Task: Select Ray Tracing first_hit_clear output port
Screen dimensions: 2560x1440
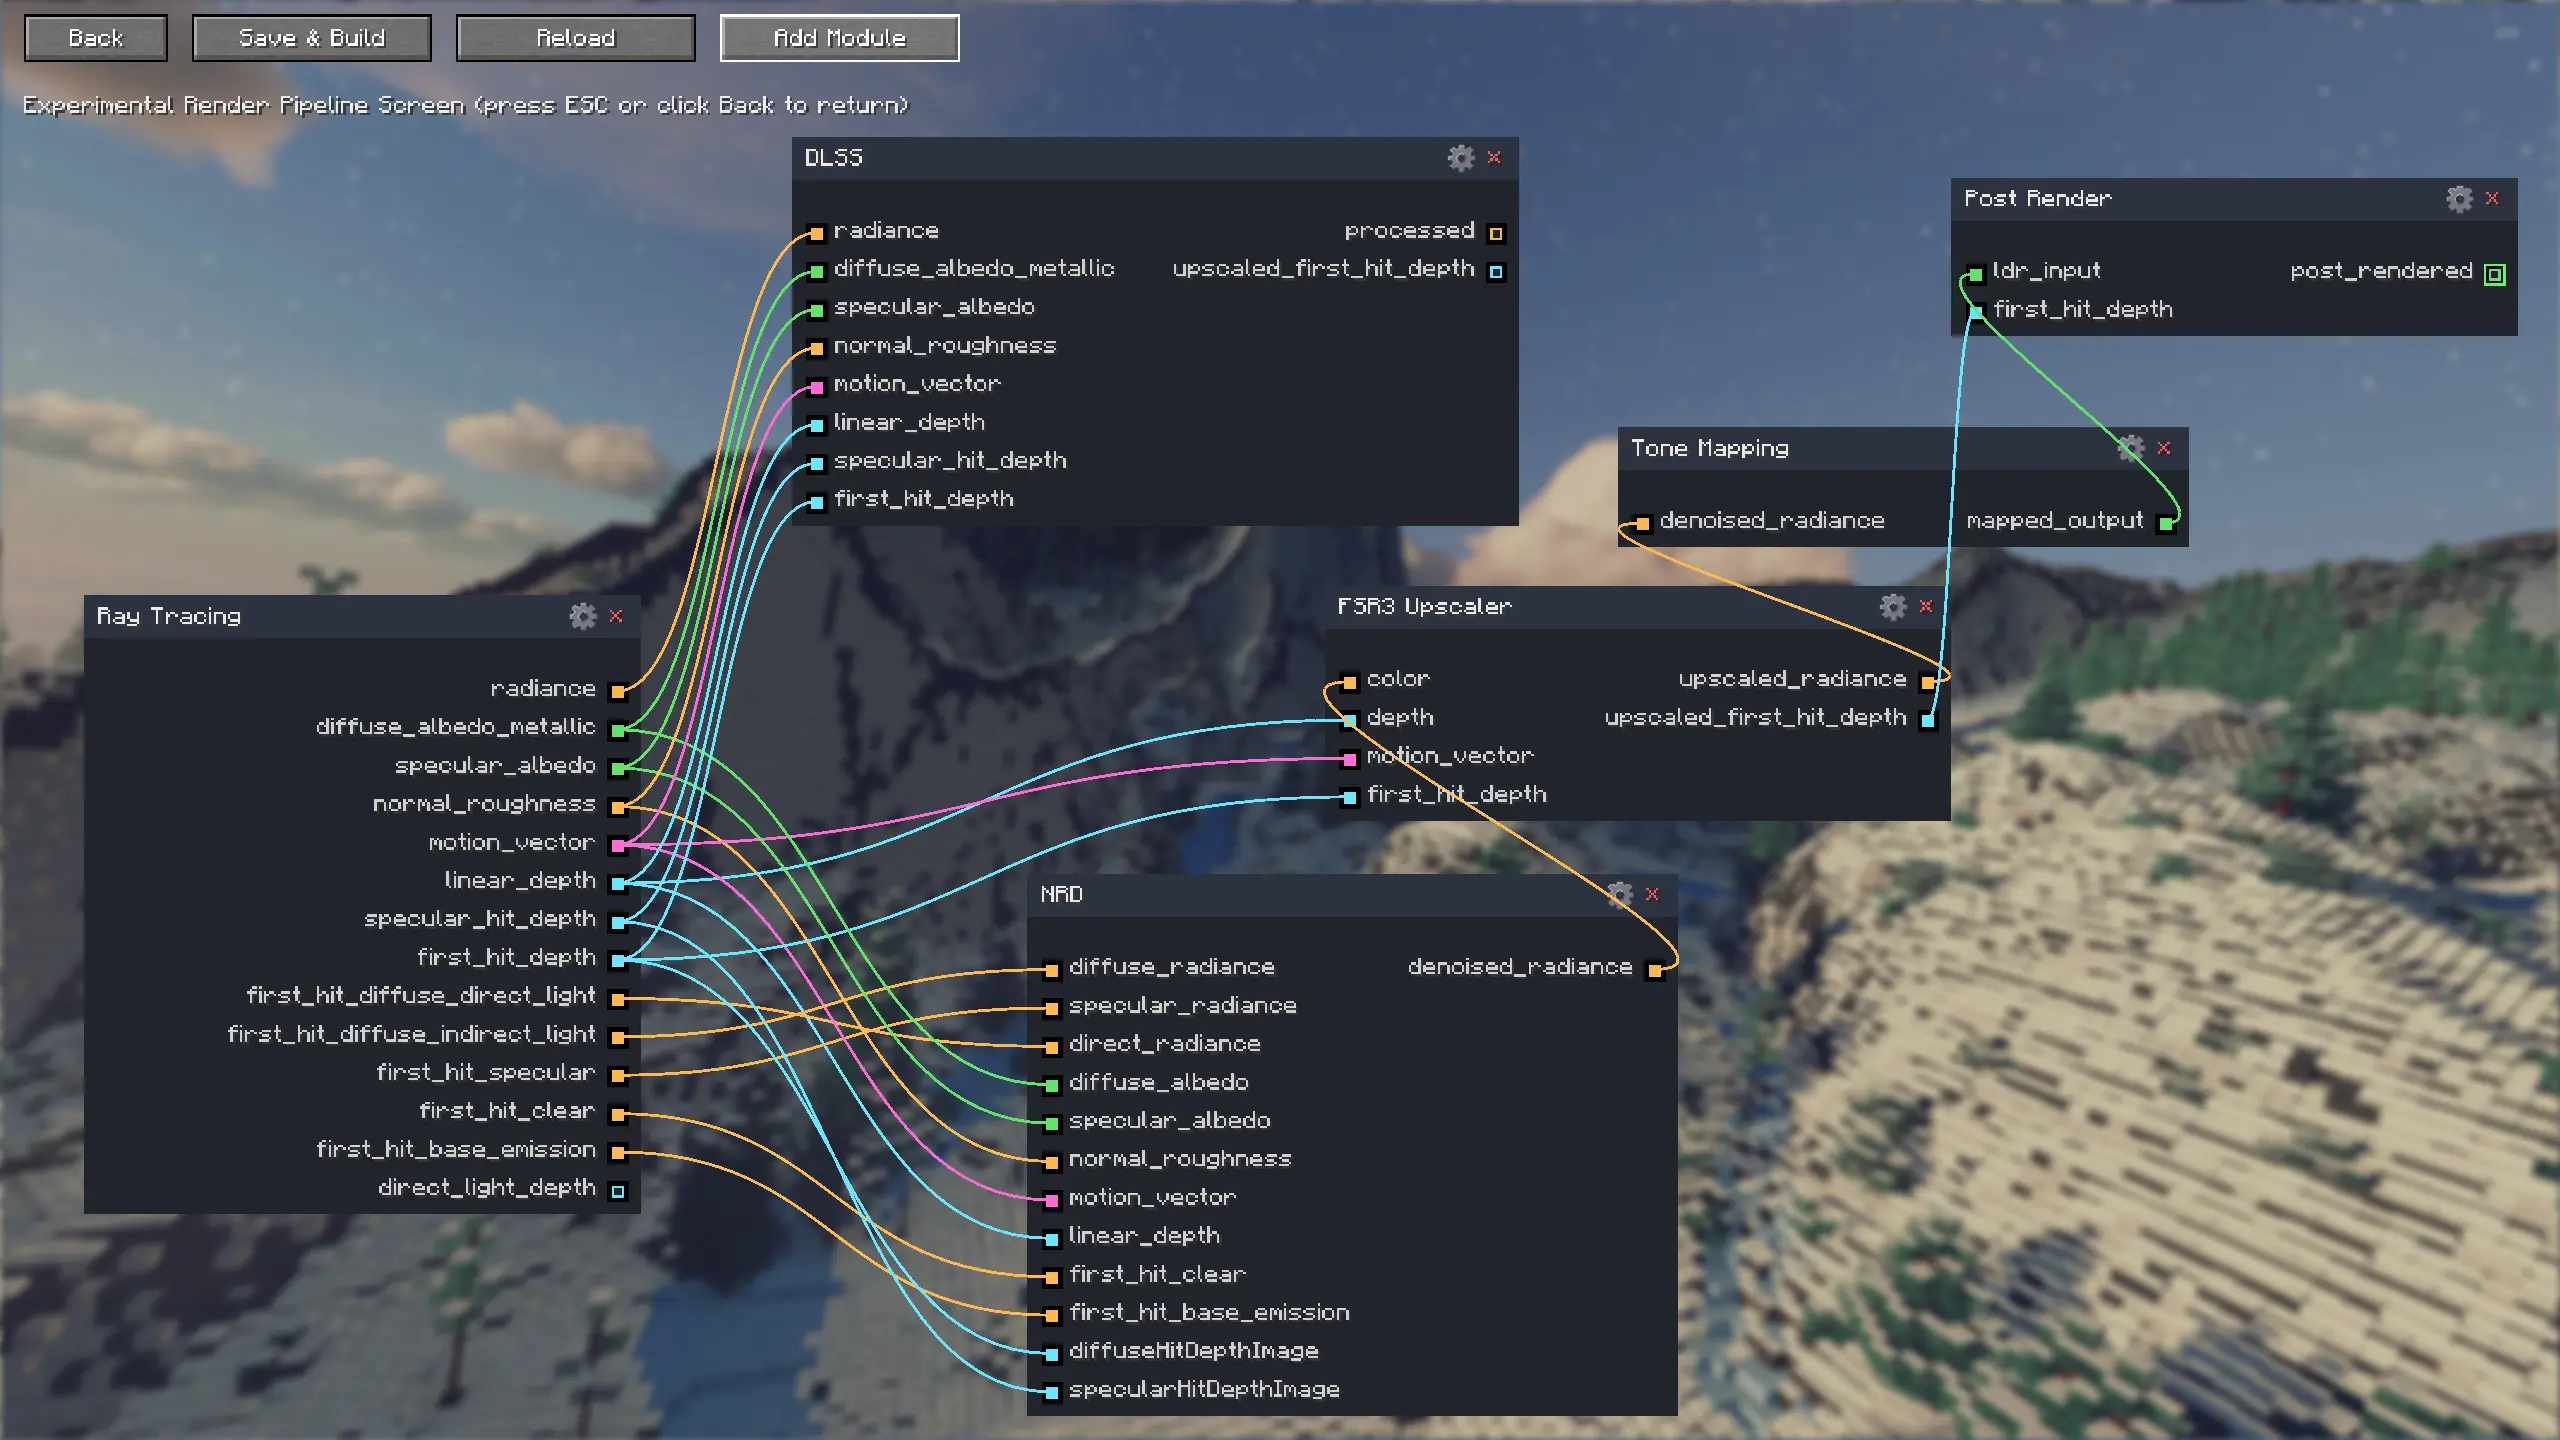Action: click(x=618, y=1114)
